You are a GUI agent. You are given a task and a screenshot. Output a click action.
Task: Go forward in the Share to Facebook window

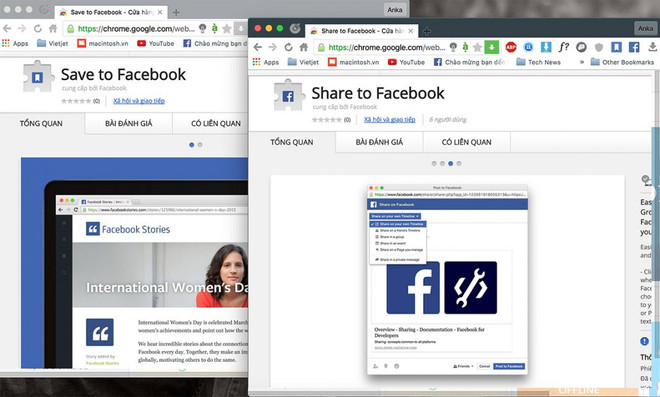[273, 47]
